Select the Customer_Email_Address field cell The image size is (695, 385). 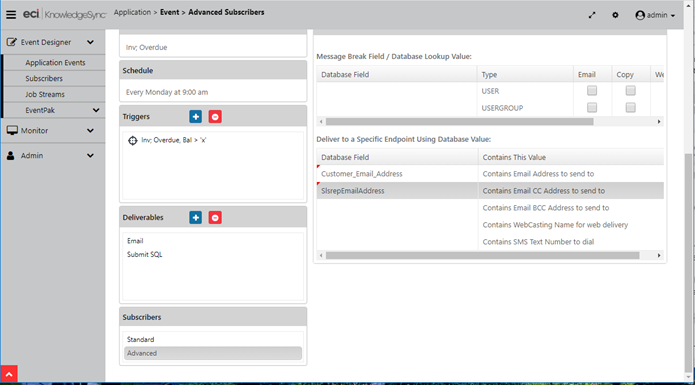pos(397,174)
